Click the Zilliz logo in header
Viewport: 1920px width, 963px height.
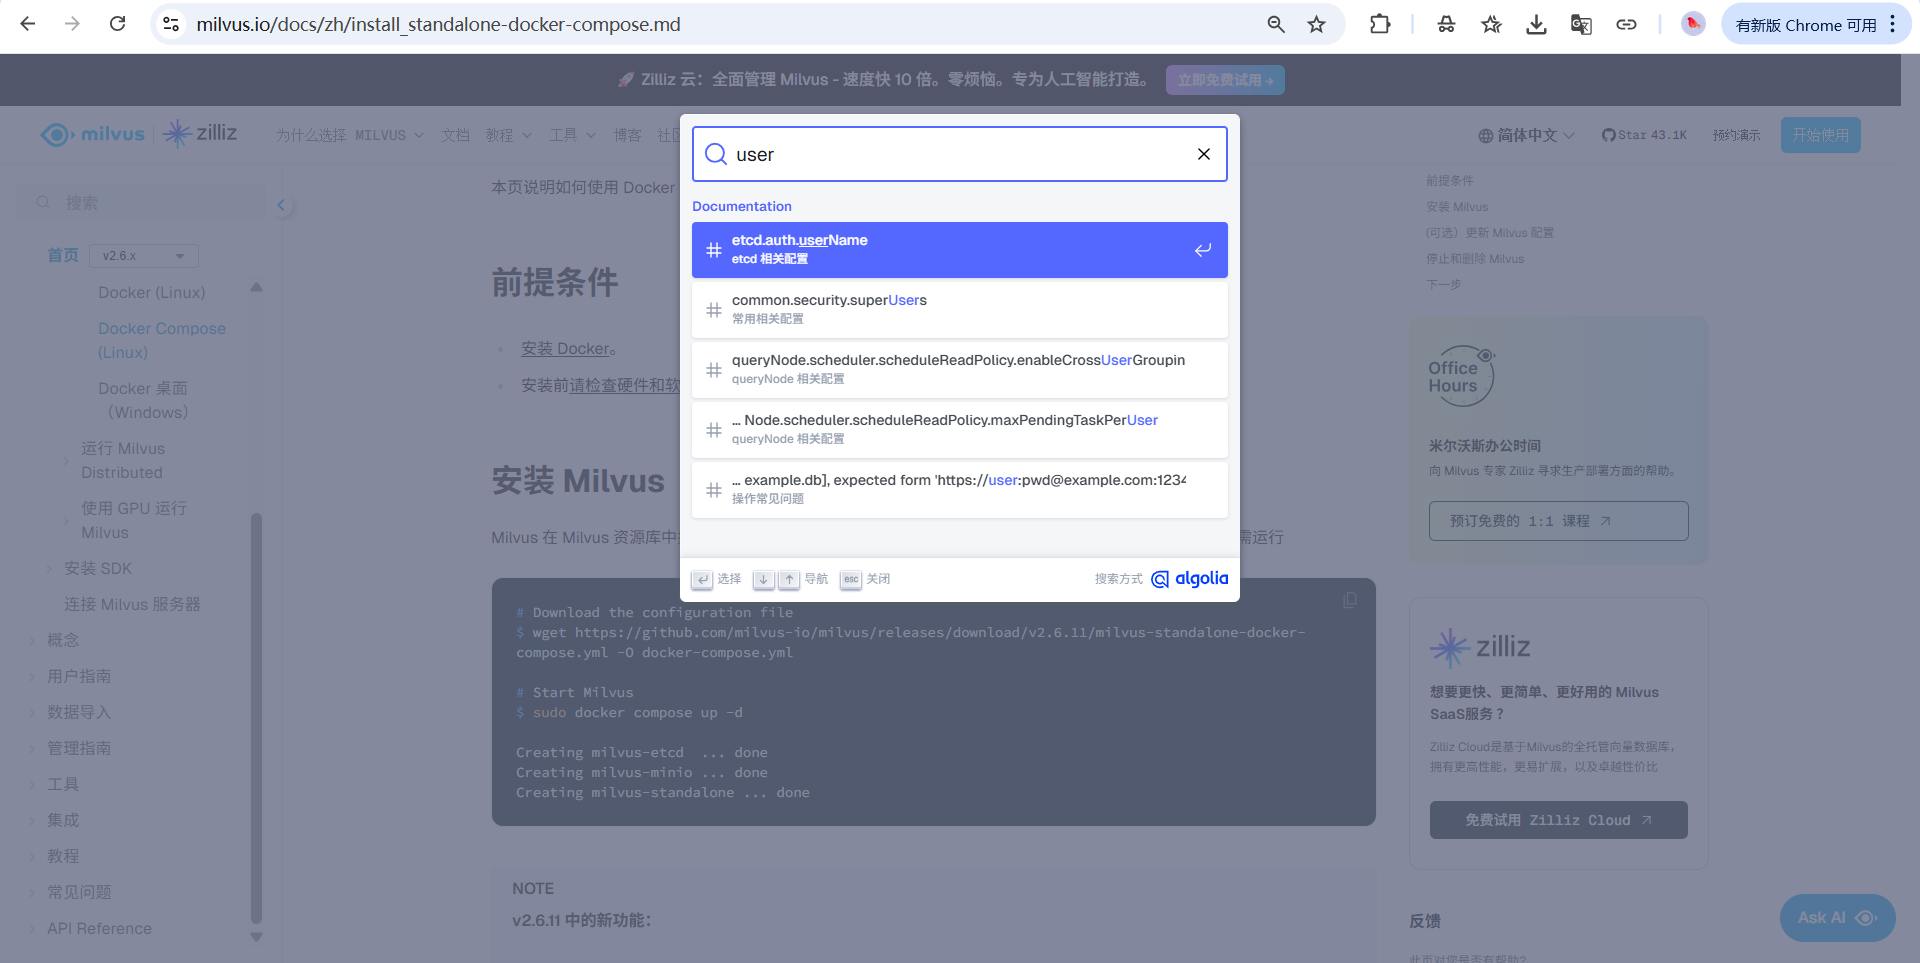coord(200,133)
